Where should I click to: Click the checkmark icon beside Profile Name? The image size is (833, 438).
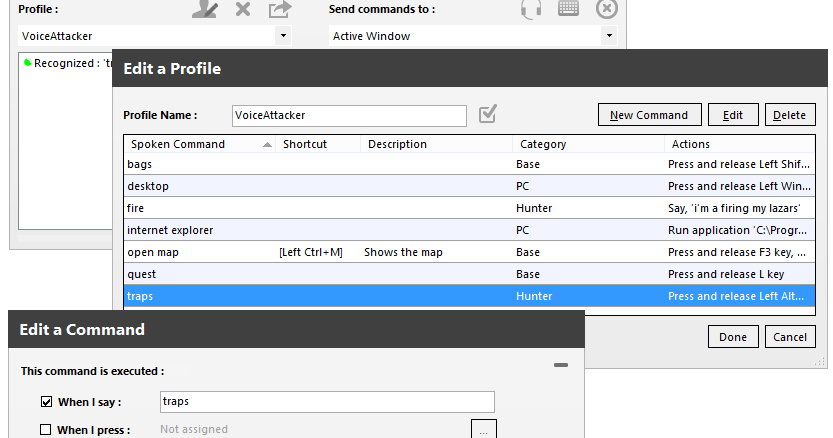click(487, 114)
